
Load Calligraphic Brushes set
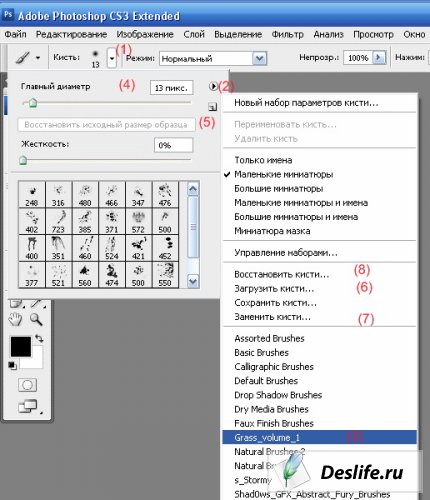click(319, 367)
